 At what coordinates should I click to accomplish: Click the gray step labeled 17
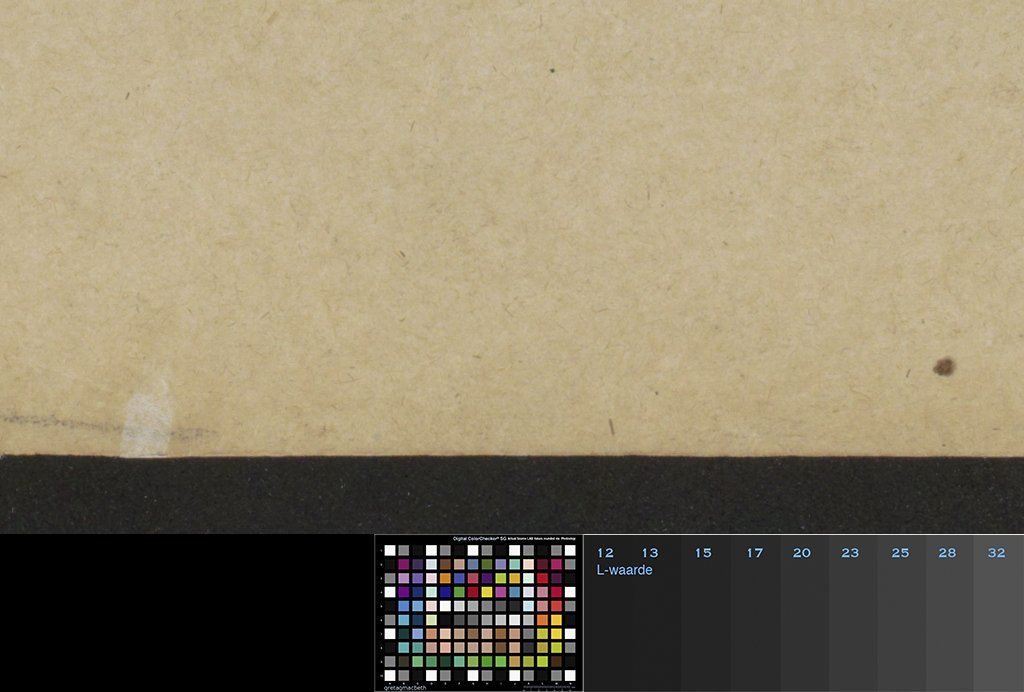(754, 620)
